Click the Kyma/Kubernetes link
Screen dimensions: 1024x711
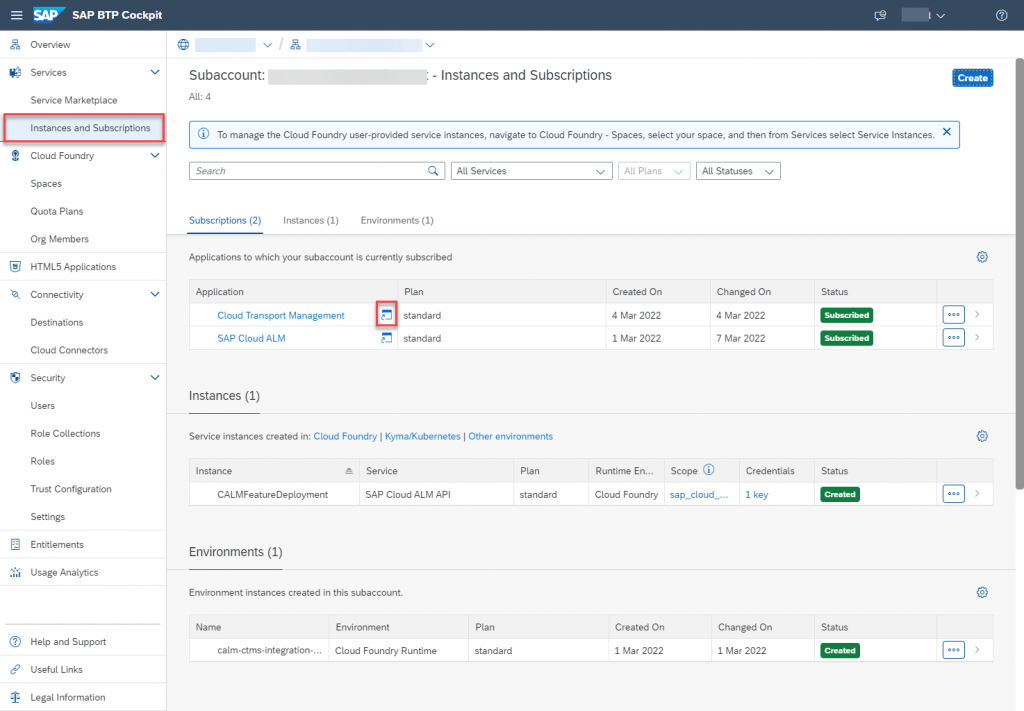[x=423, y=436]
